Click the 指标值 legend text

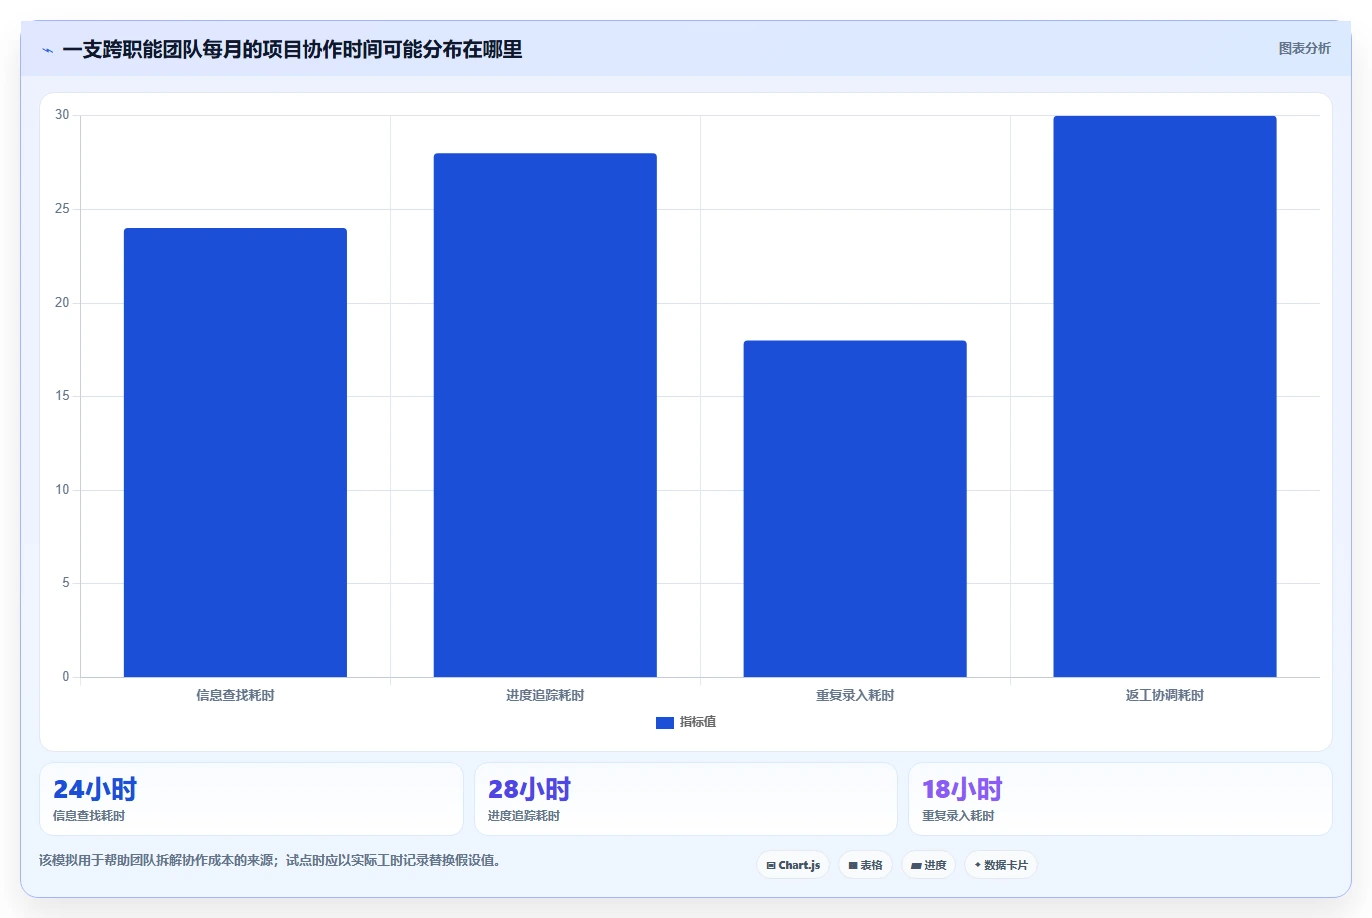point(698,722)
